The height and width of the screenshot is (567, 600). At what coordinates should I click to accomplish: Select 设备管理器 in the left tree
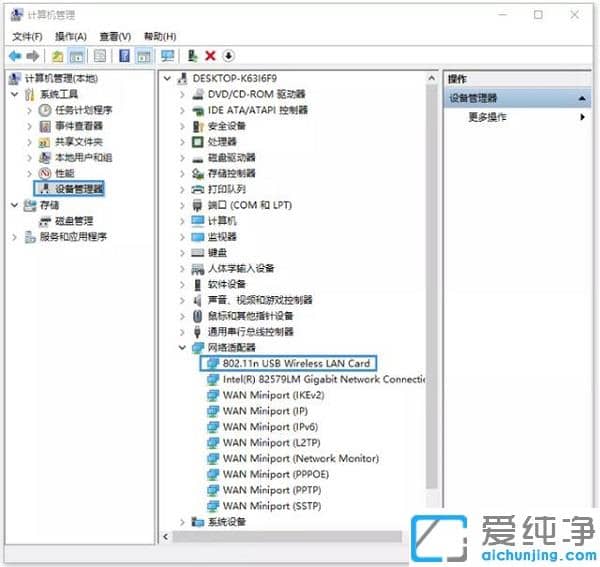pos(79,189)
